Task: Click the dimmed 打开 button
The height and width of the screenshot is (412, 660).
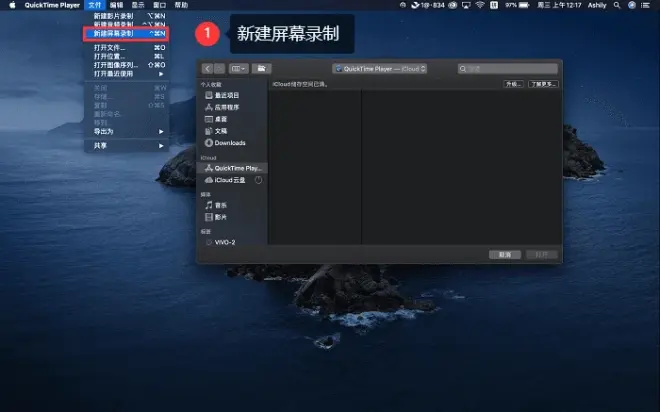Action: pos(542,255)
